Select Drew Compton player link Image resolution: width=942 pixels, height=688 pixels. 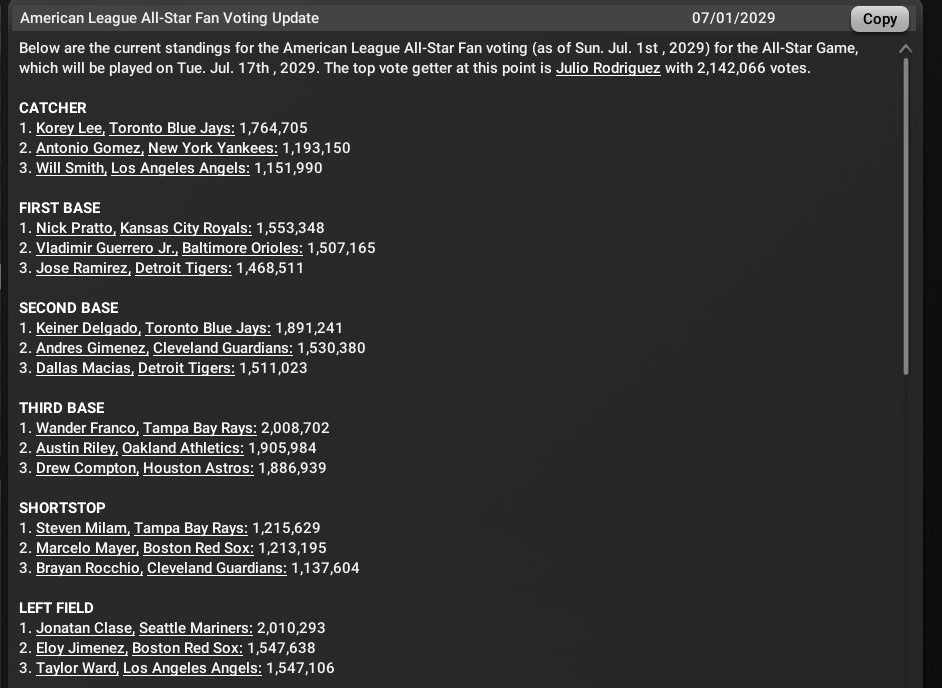(x=87, y=468)
